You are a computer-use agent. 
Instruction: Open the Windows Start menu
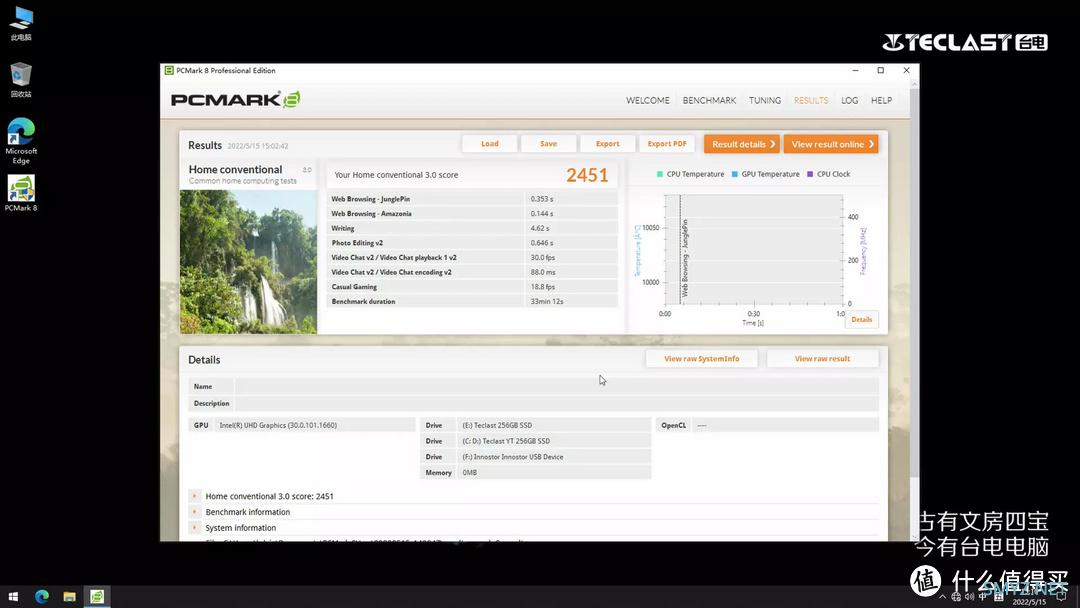(13, 596)
